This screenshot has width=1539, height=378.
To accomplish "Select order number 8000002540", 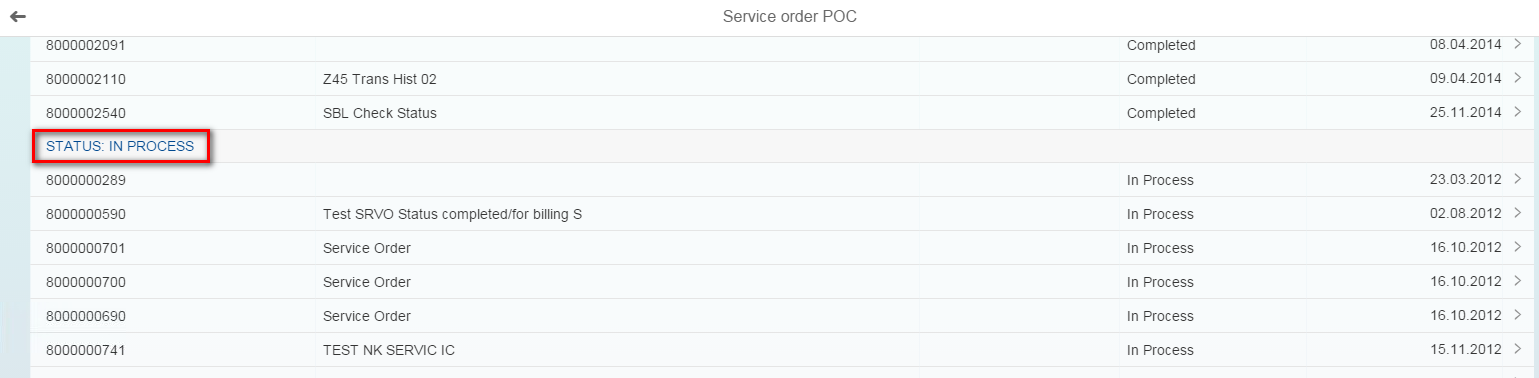I will (86, 113).
